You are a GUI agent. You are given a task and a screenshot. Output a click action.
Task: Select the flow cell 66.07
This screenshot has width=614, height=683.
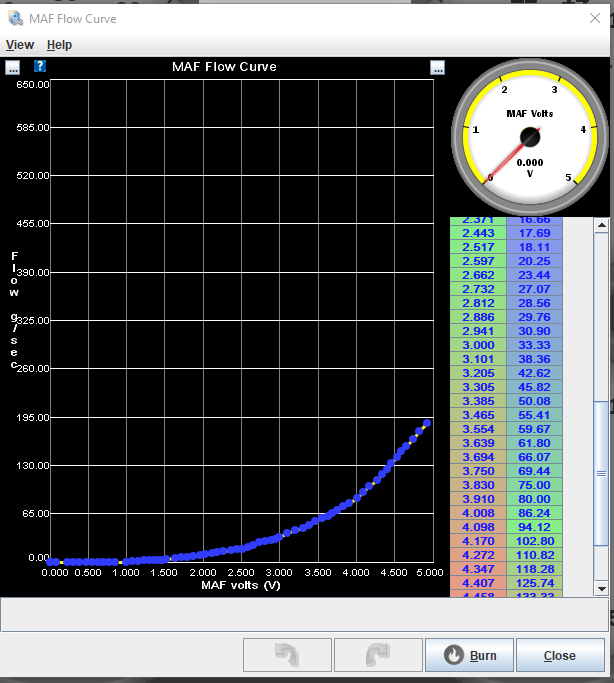pos(534,457)
